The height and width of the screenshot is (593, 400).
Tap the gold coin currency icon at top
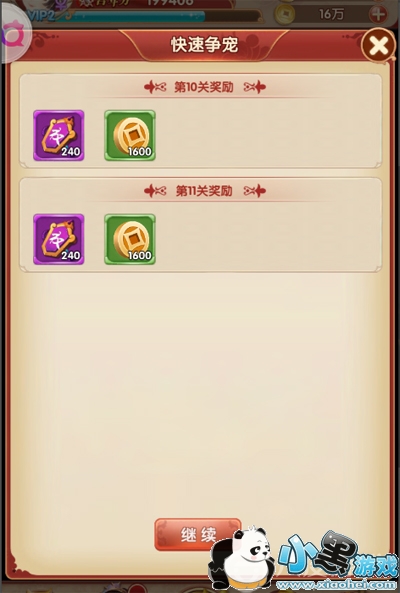click(284, 14)
